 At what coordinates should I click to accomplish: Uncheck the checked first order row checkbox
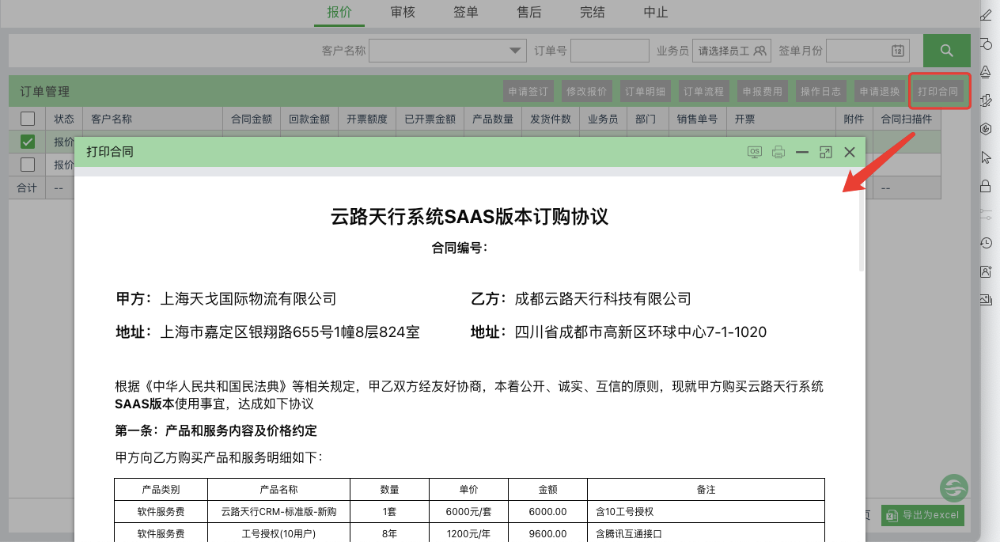point(27,142)
